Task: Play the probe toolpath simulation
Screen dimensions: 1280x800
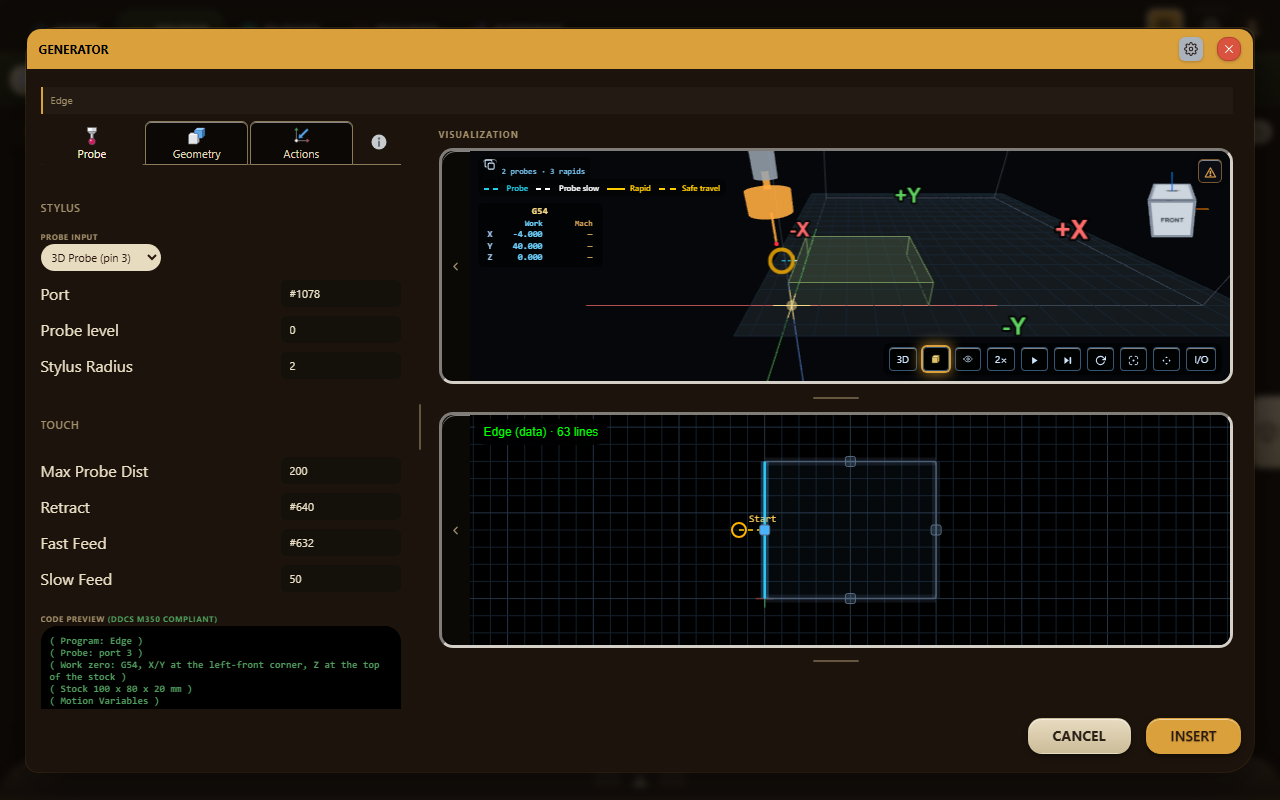Action: click(1034, 360)
